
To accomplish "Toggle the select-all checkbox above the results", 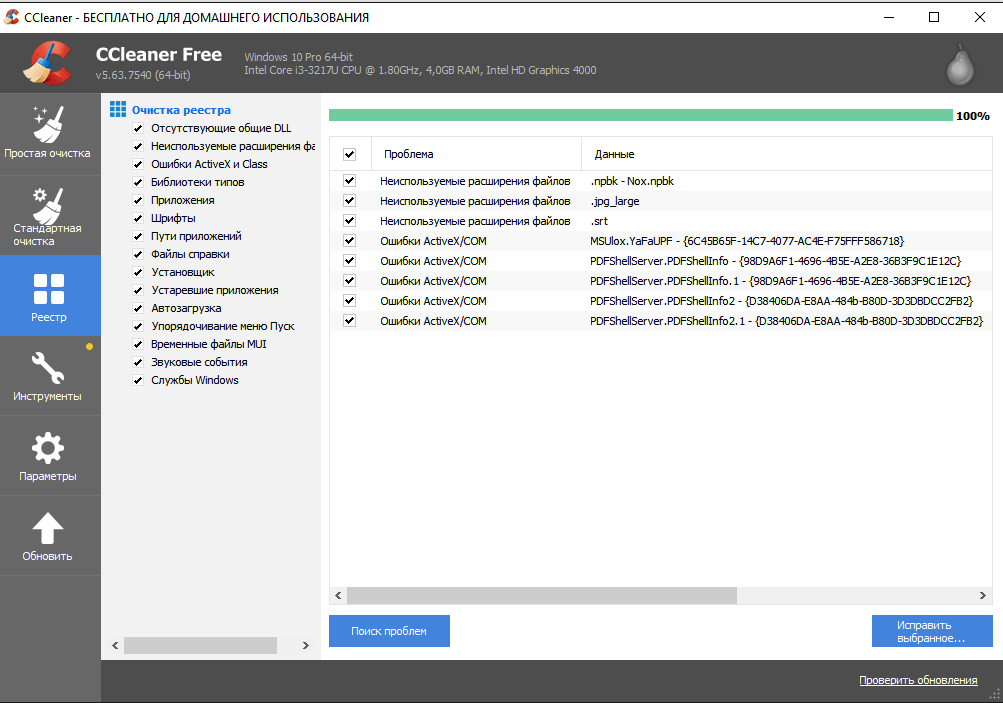I will 349,154.
